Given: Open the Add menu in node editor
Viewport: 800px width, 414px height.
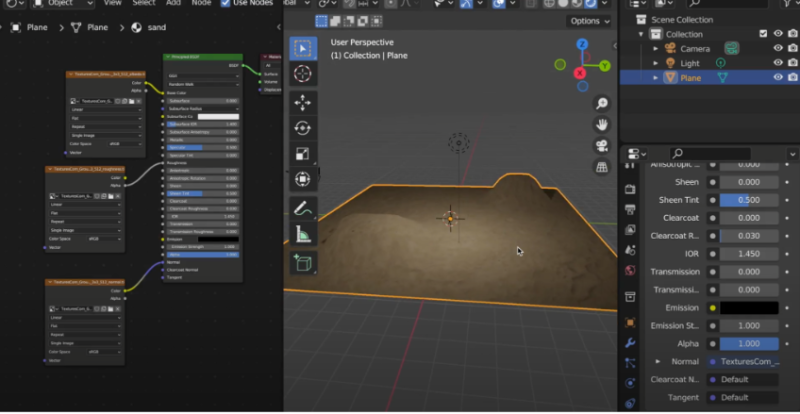Looking at the screenshot, I should coord(173,3).
